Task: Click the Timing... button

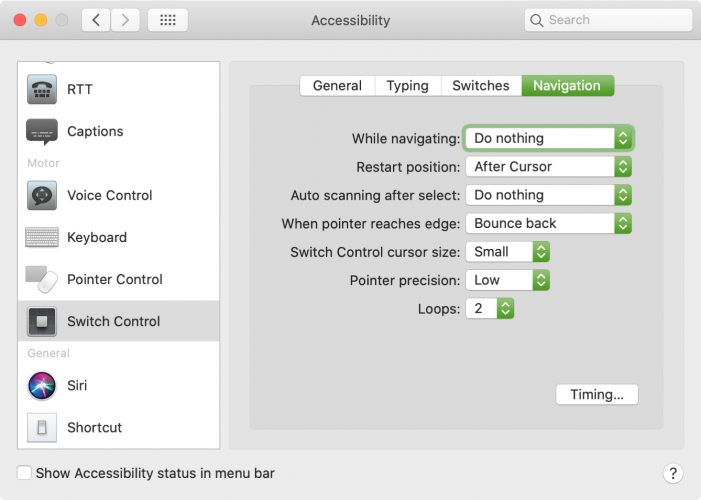Action: pos(596,394)
